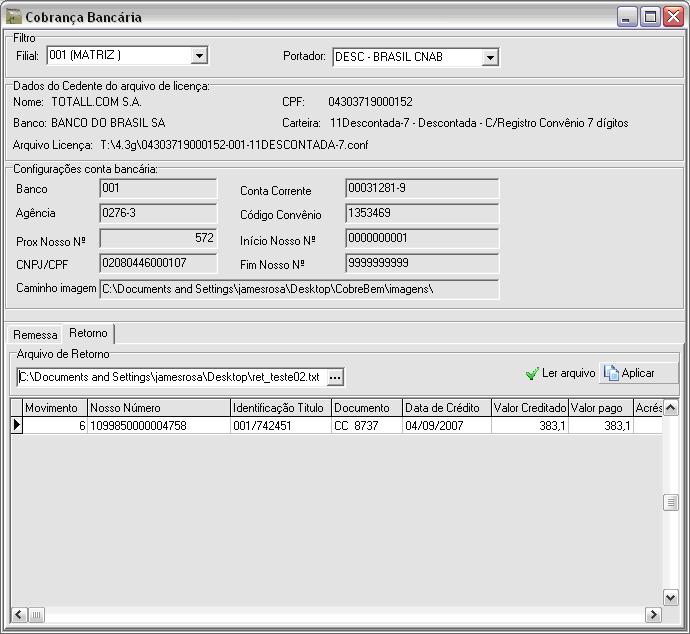Click the green check Ler arquivo button
The image size is (690, 634).
560,373
